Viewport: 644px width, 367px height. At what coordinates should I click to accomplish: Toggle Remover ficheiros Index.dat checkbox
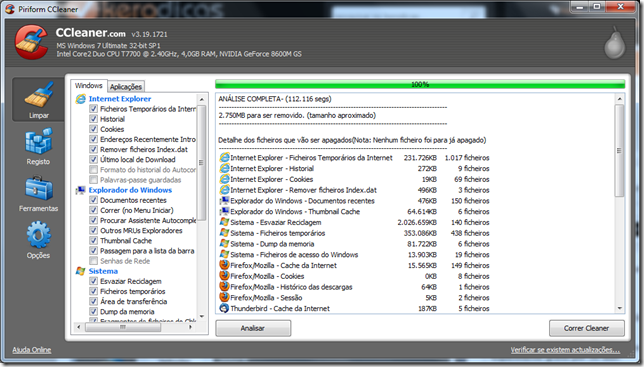(94, 149)
